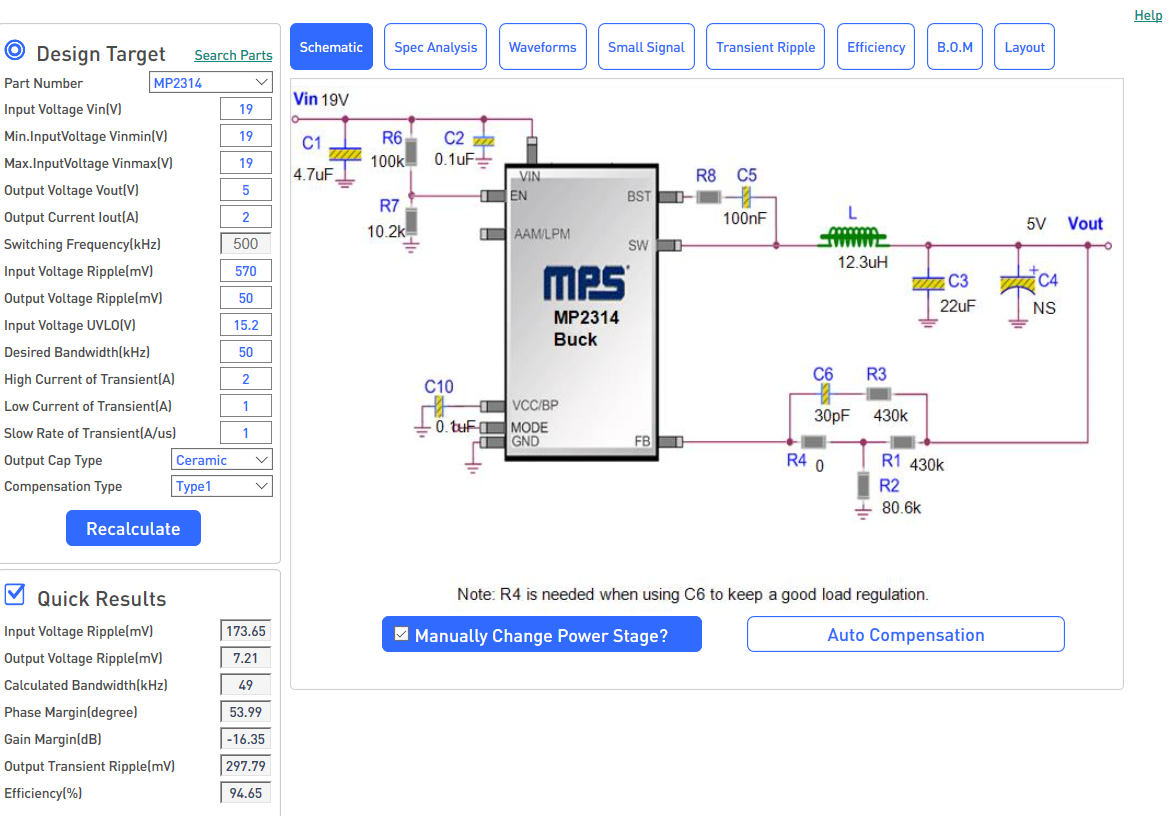Screen dimensions: 1176x816
Task: Select the C3 output capacitor symbol
Action: click(x=928, y=284)
